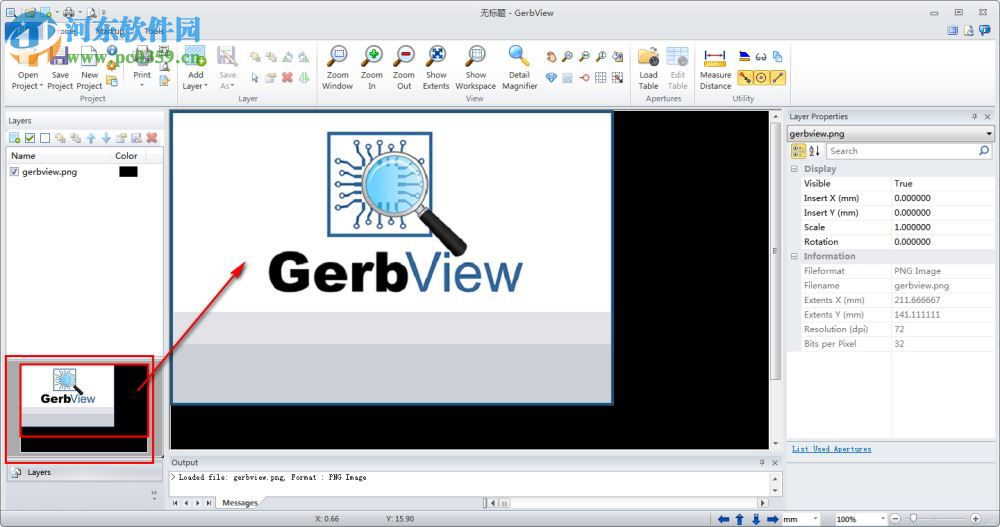Collapse the Information property section
1000x527 pixels.
(794, 256)
